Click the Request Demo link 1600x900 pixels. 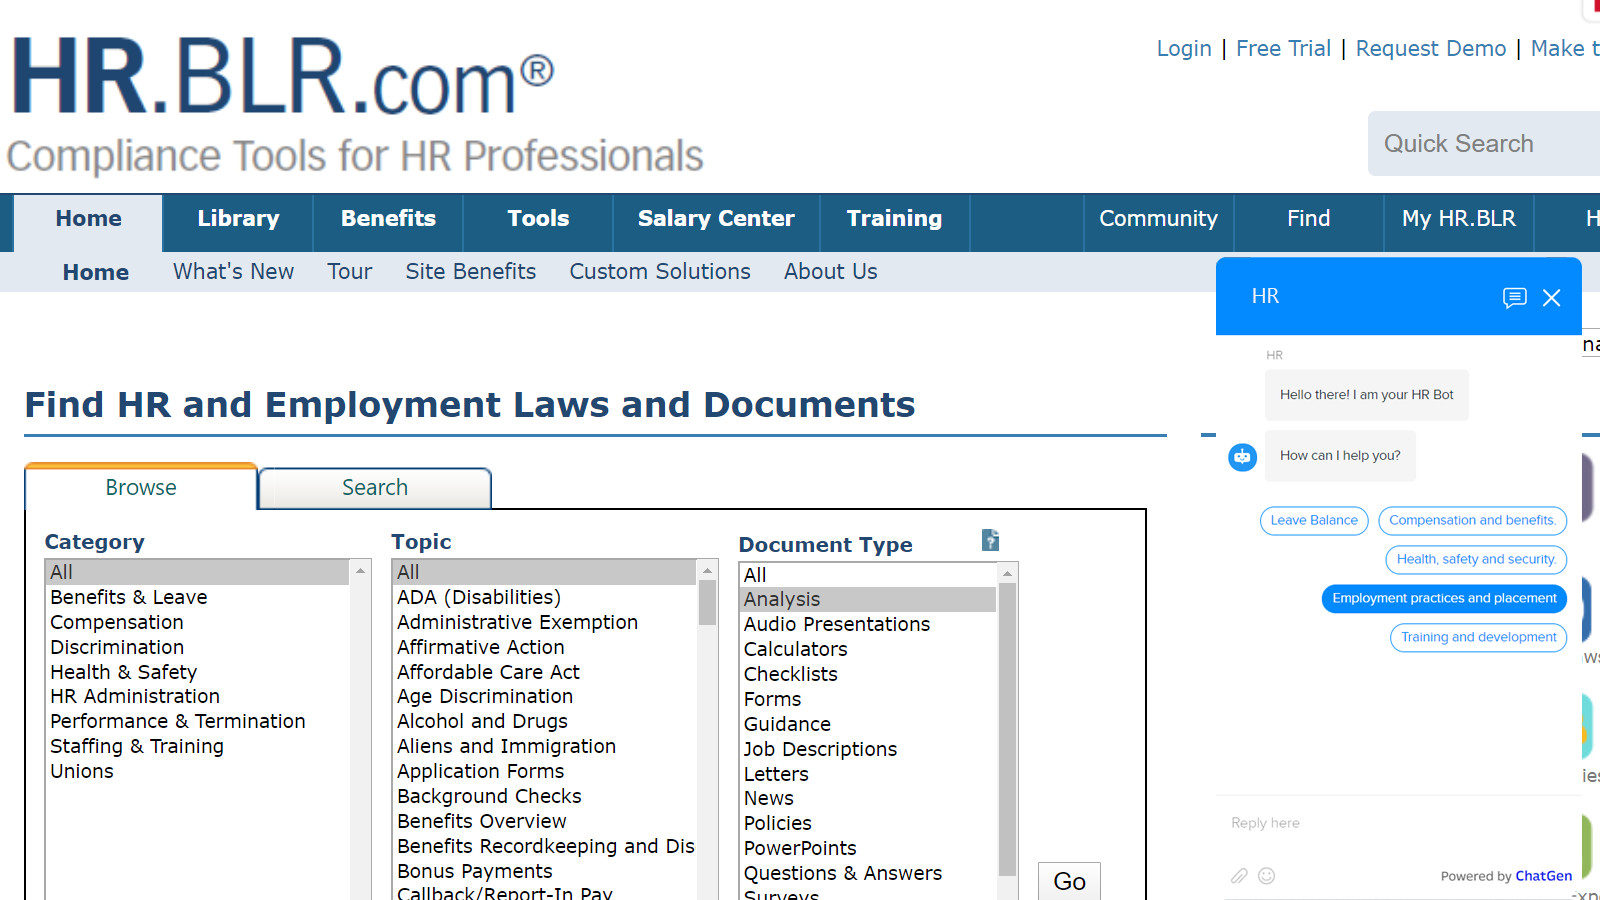click(x=1430, y=48)
